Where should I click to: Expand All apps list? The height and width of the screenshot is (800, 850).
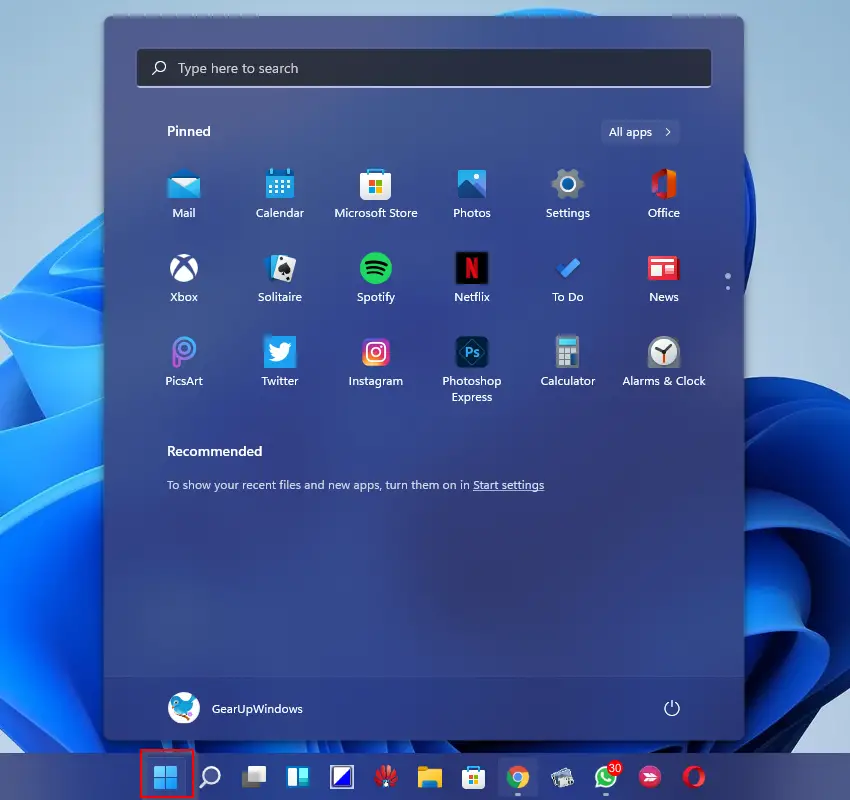point(640,132)
